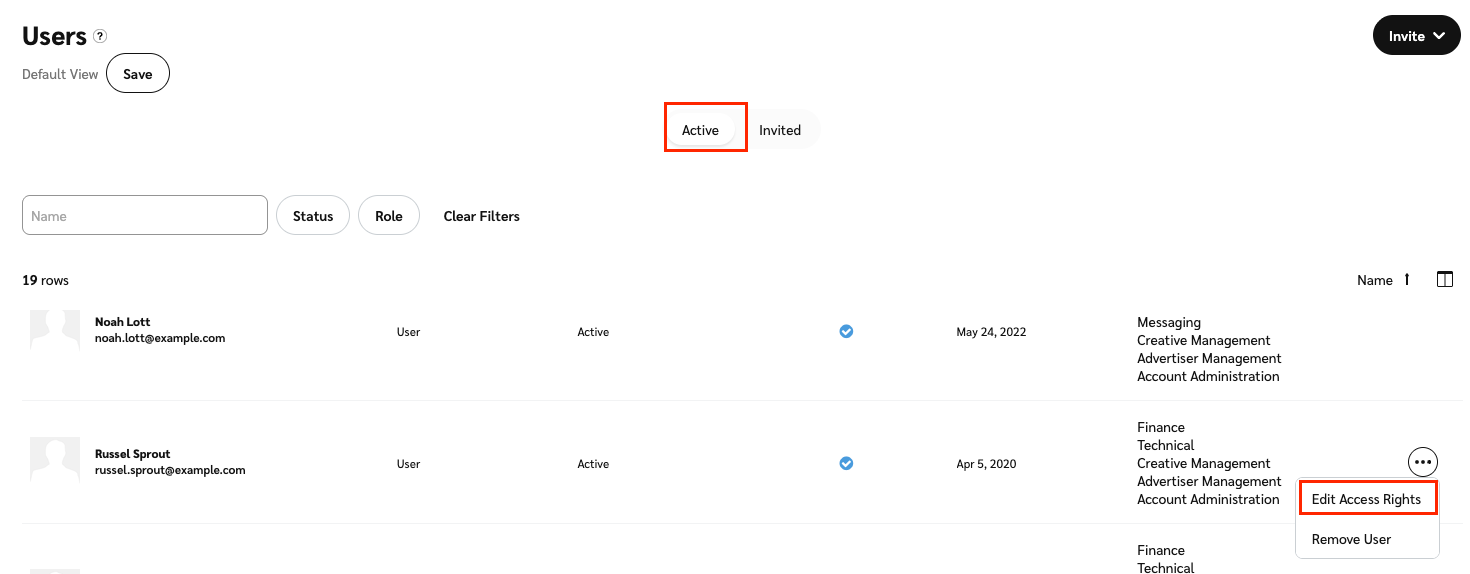The height and width of the screenshot is (574, 1470).
Task: Click the Save view button
Action: pyautogui.click(x=138, y=74)
